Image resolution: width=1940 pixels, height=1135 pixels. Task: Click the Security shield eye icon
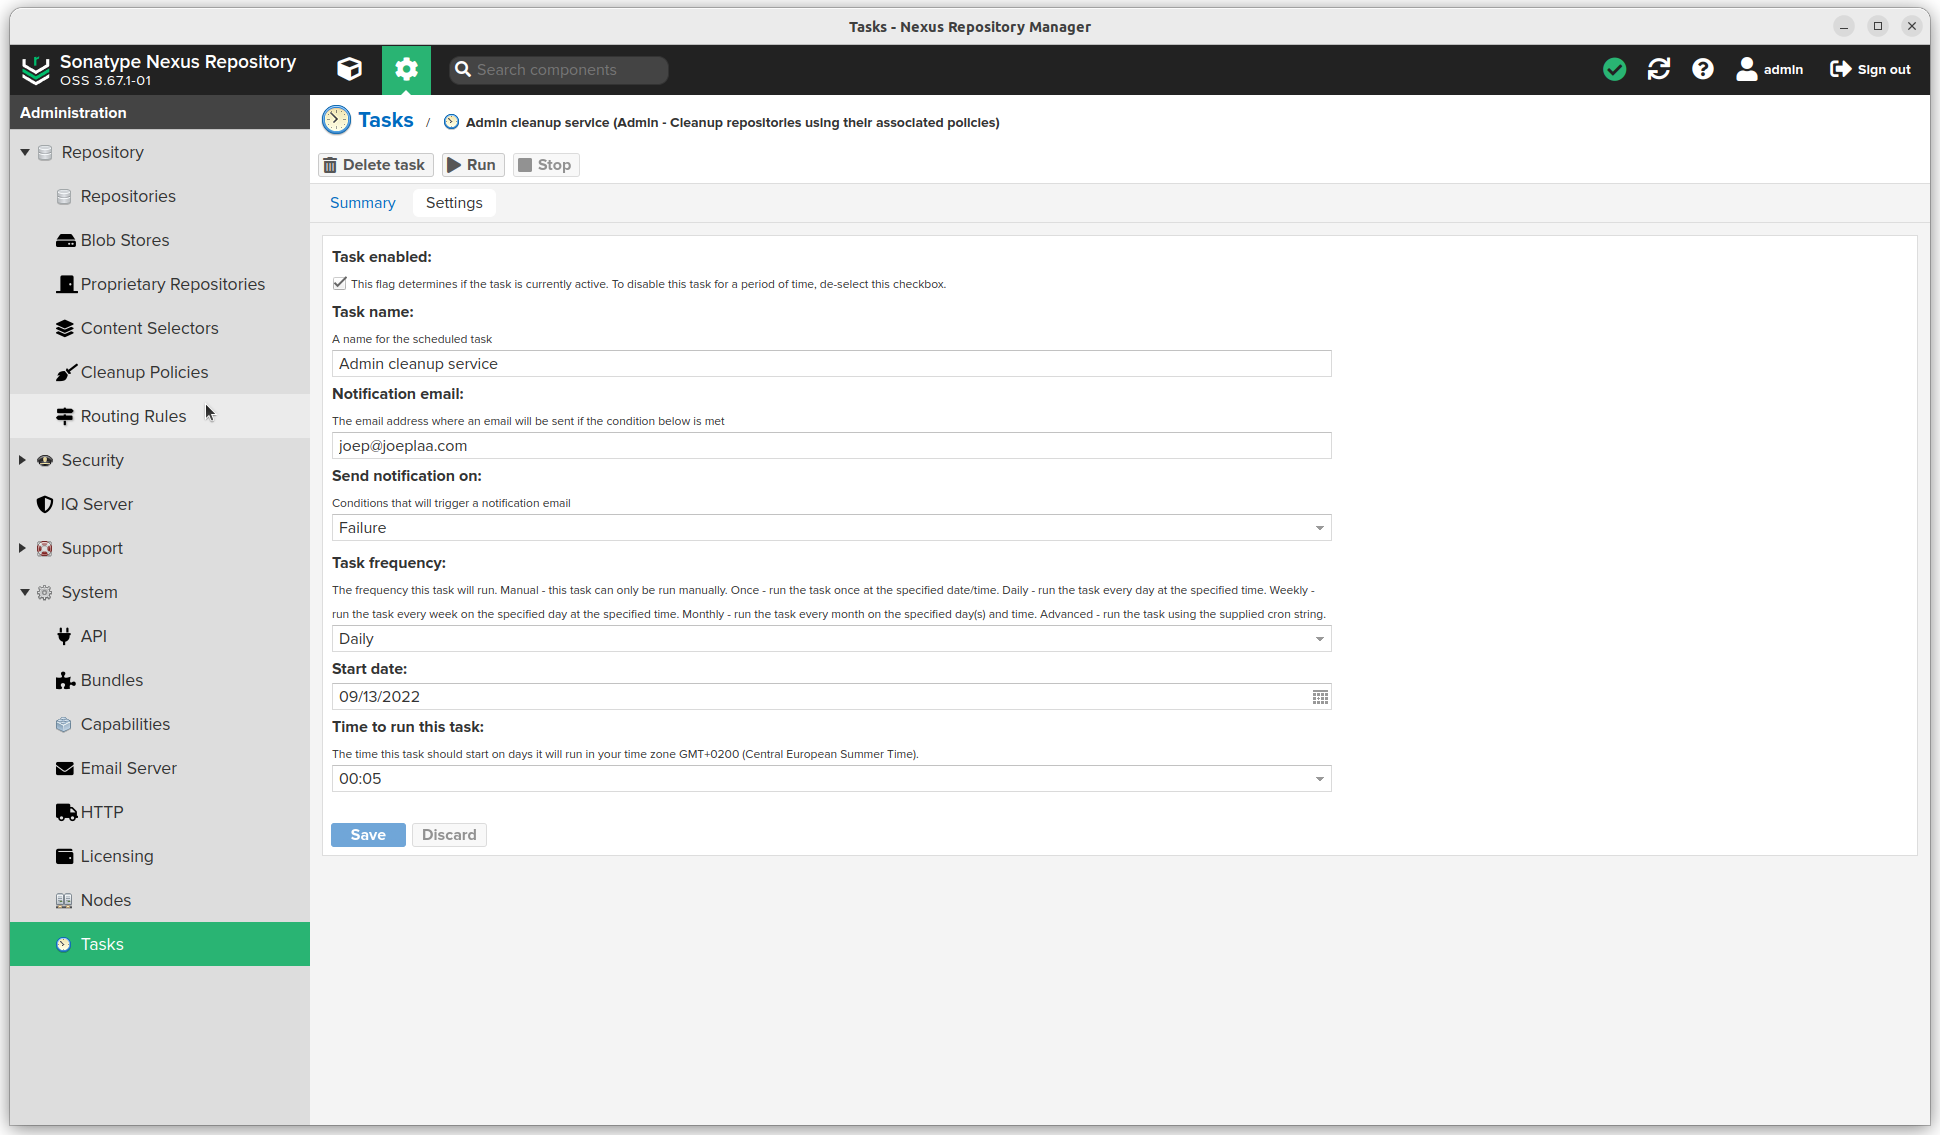tap(45, 460)
